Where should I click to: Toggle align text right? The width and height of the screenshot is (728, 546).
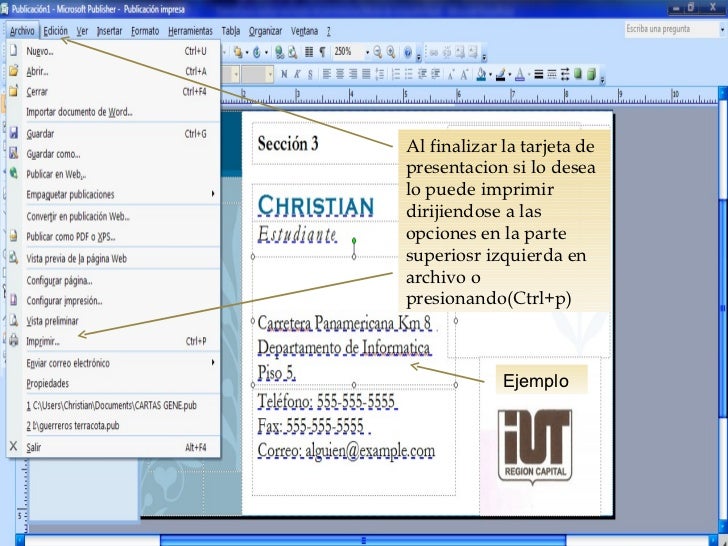coord(353,74)
